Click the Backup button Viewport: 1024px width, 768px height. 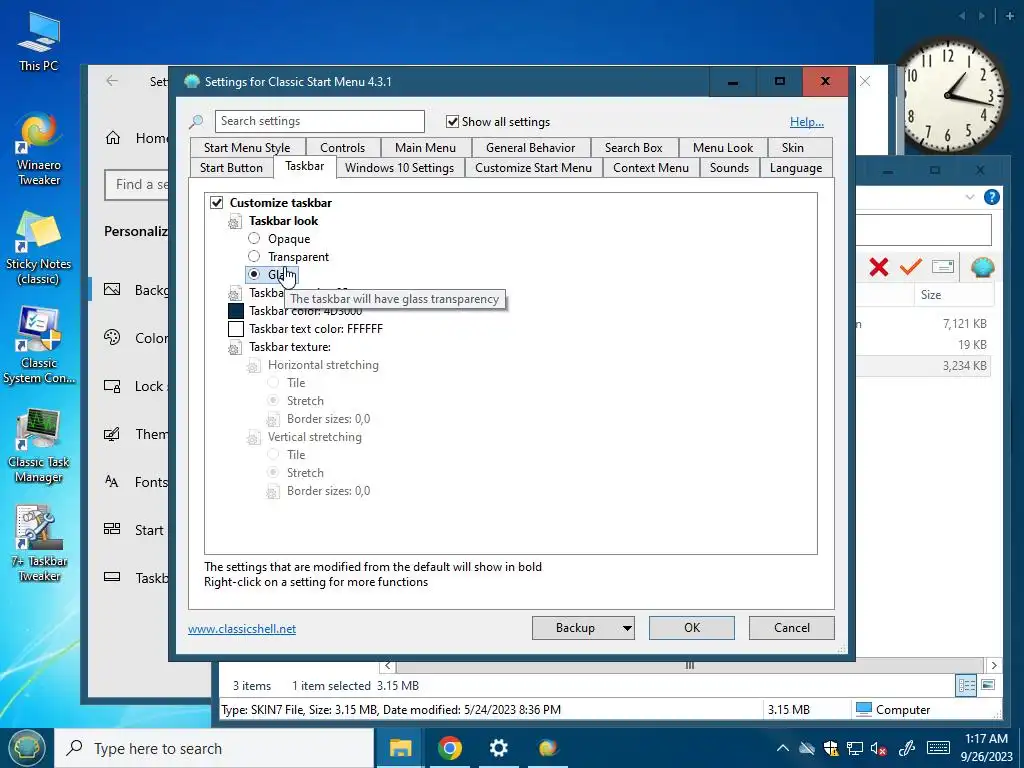coord(575,628)
